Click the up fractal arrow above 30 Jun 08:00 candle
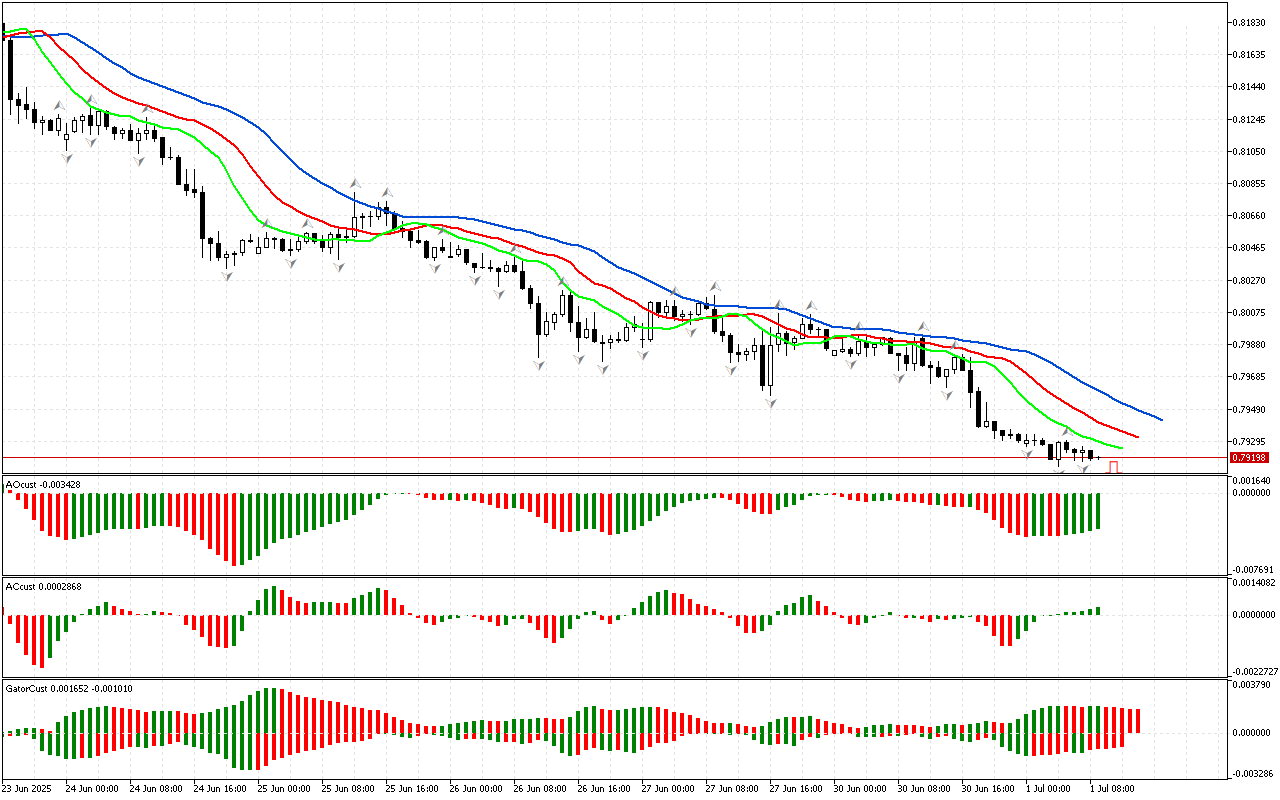The image size is (1280, 800). point(924,326)
